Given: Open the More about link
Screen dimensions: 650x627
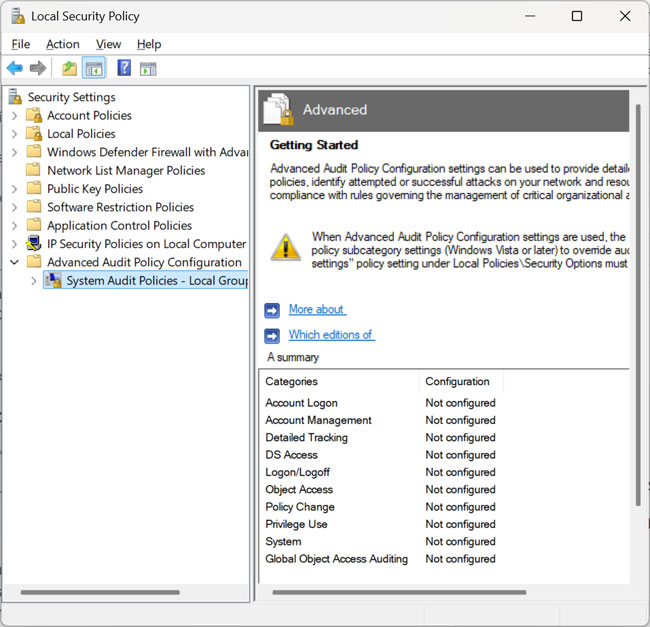Looking at the screenshot, I should [x=317, y=309].
